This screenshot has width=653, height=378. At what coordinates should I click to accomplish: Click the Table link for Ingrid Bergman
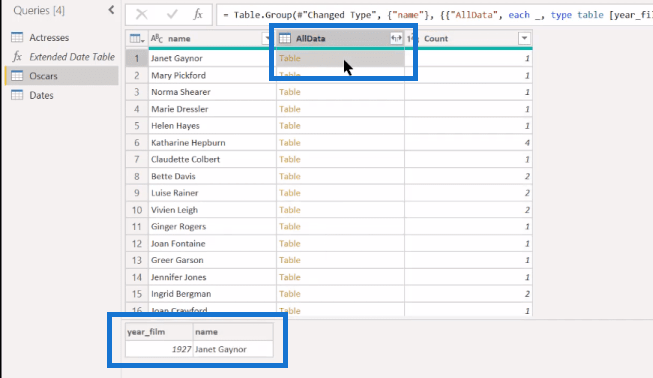pyautogui.click(x=290, y=294)
